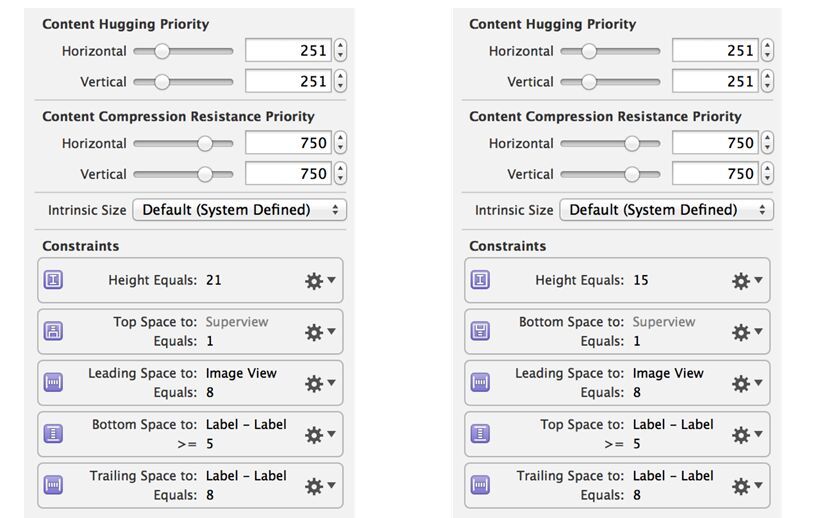Viewport: 813px width, 518px height.
Task: Click stepper for right Vertical compression resistance 750
Action: 767,173
